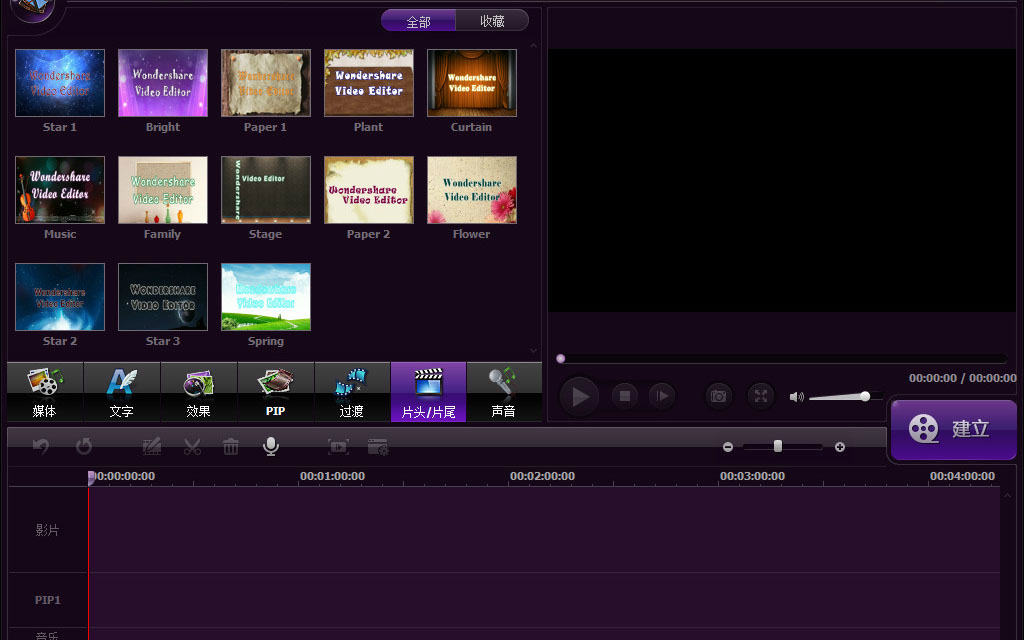Stop the preview playback
This screenshot has width=1024, height=640.
coord(624,396)
